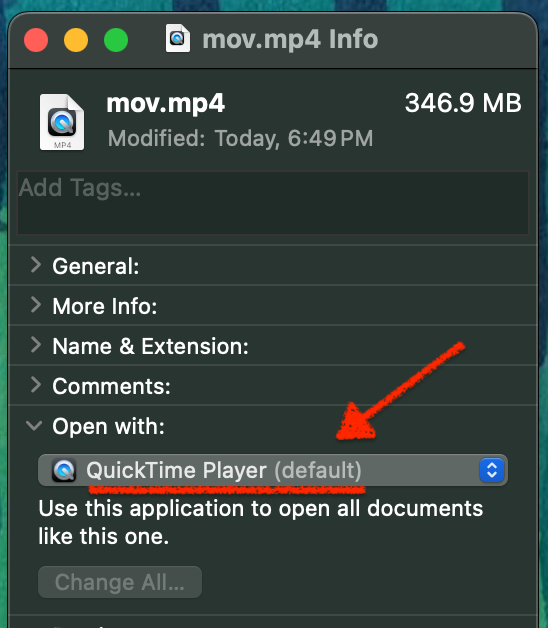Zoom the Info window with green button
Image resolution: width=548 pixels, height=628 pixels.
(x=116, y=40)
